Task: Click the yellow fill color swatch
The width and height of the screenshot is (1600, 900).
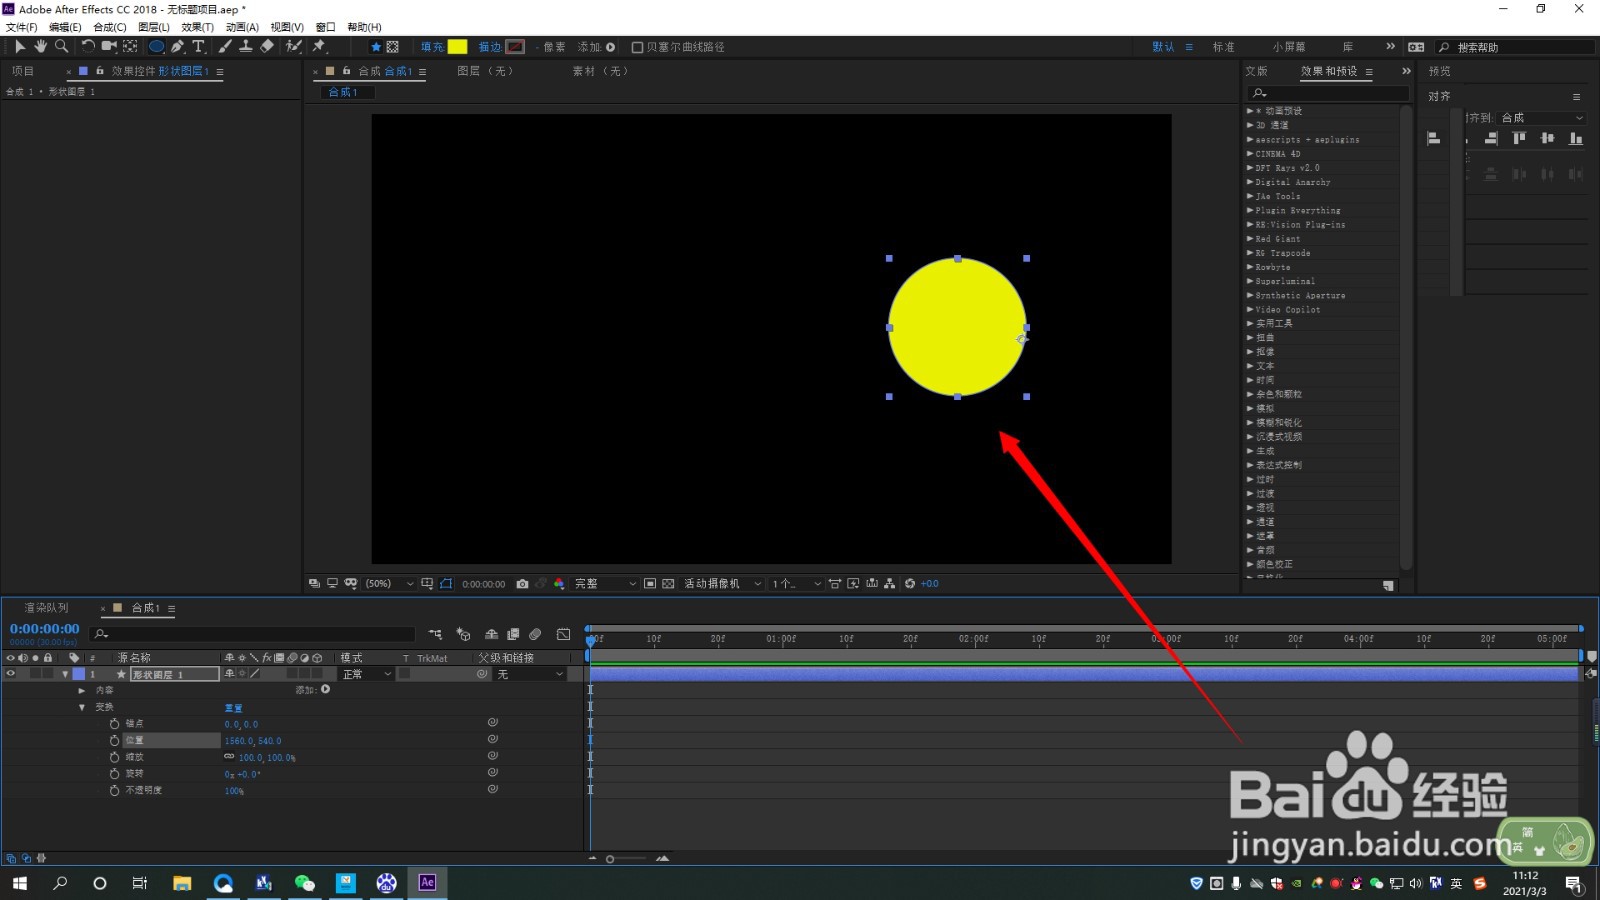Action: point(457,47)
